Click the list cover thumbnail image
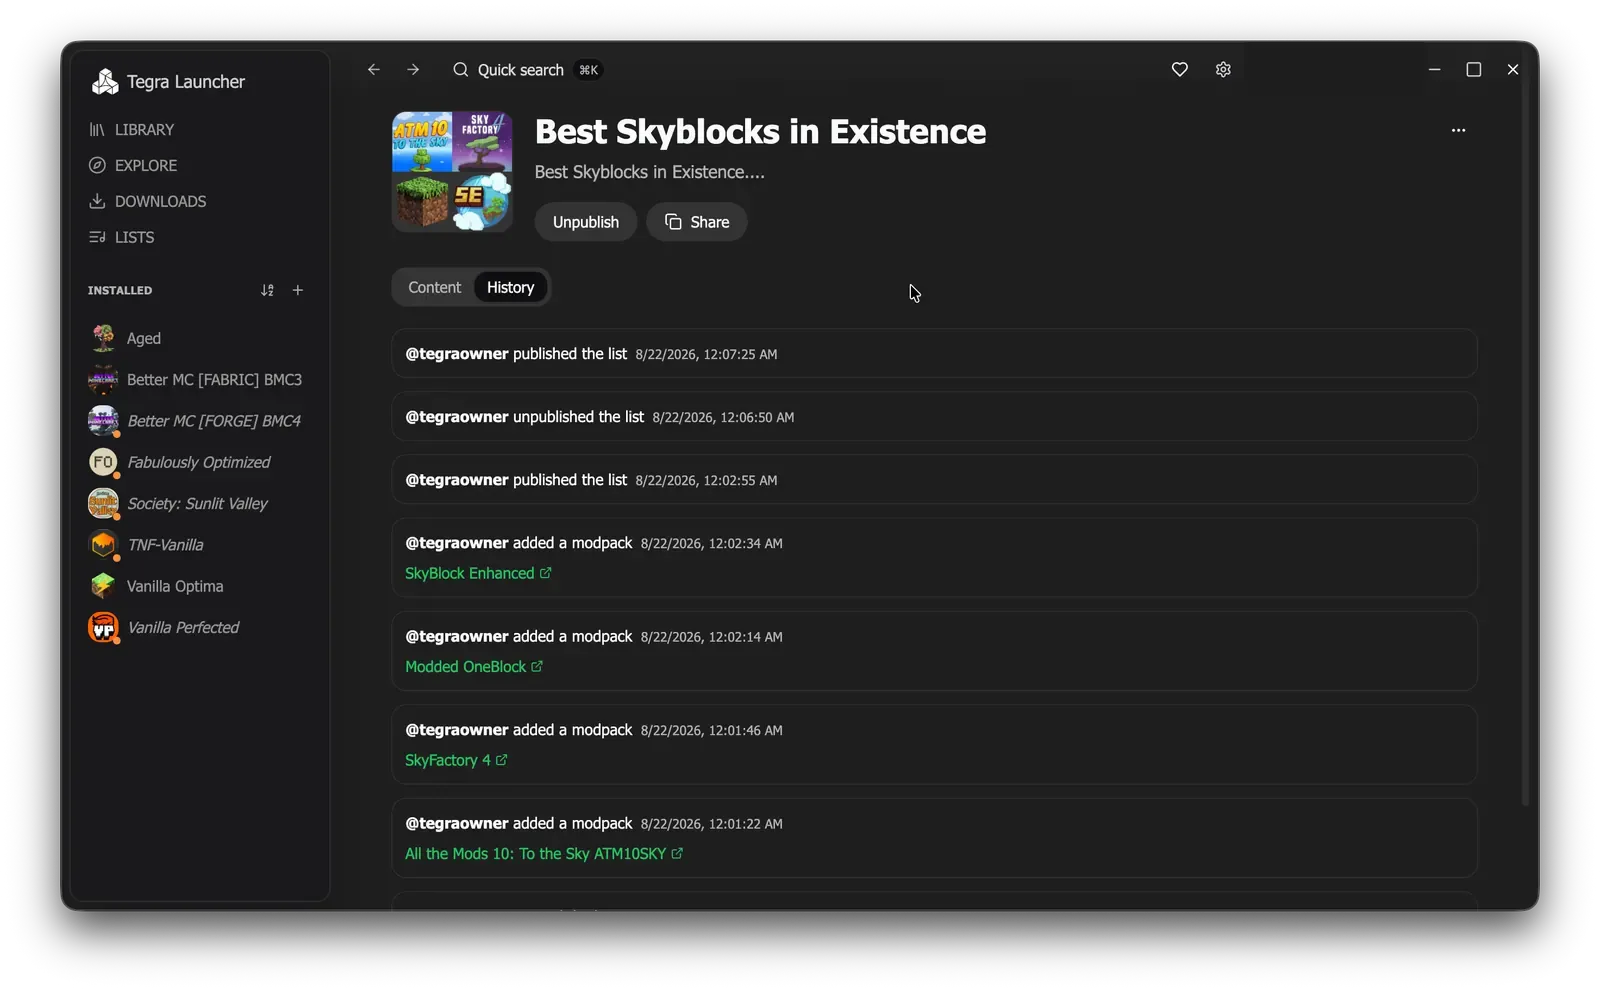1600x991 pixels. (x=452, y=172)
